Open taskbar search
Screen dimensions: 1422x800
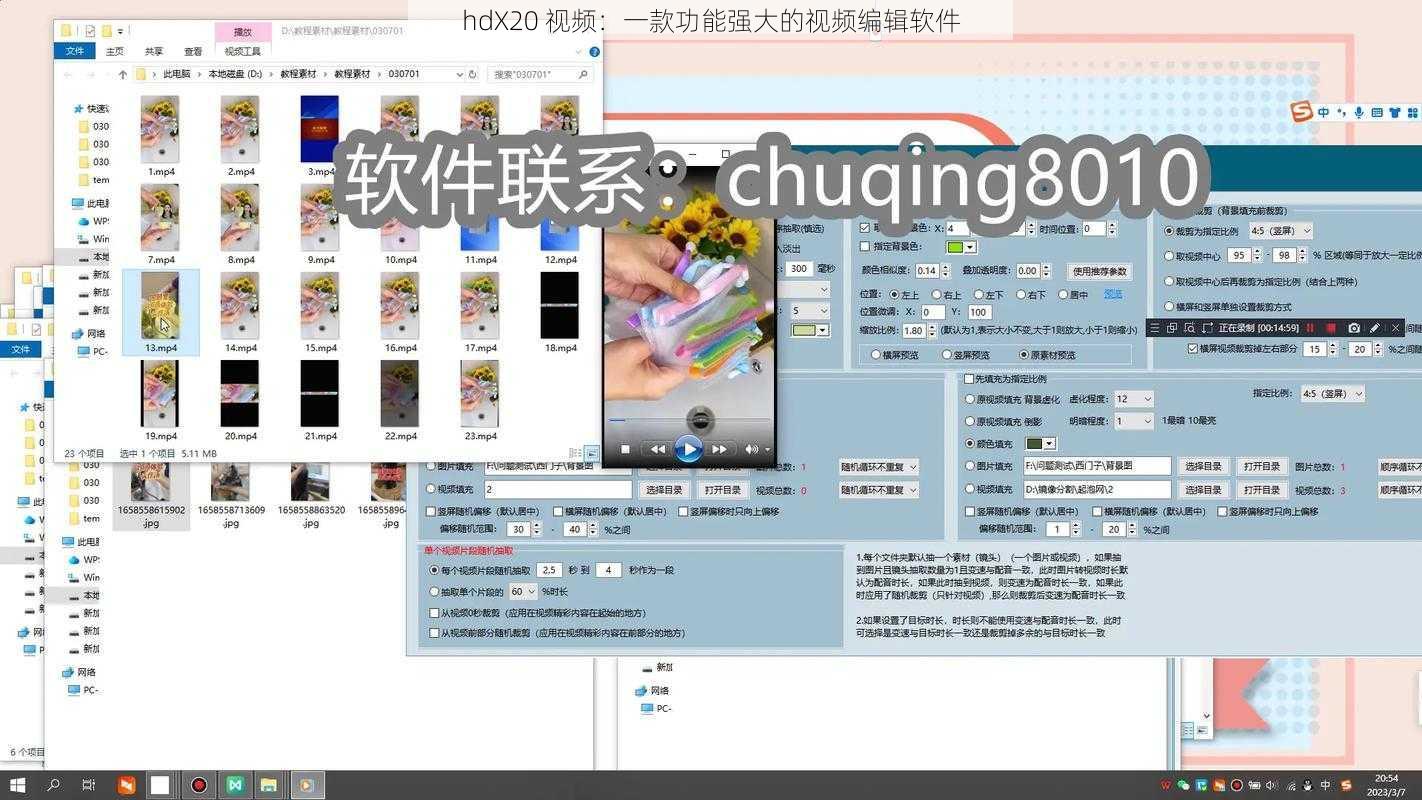click(54, 785)
